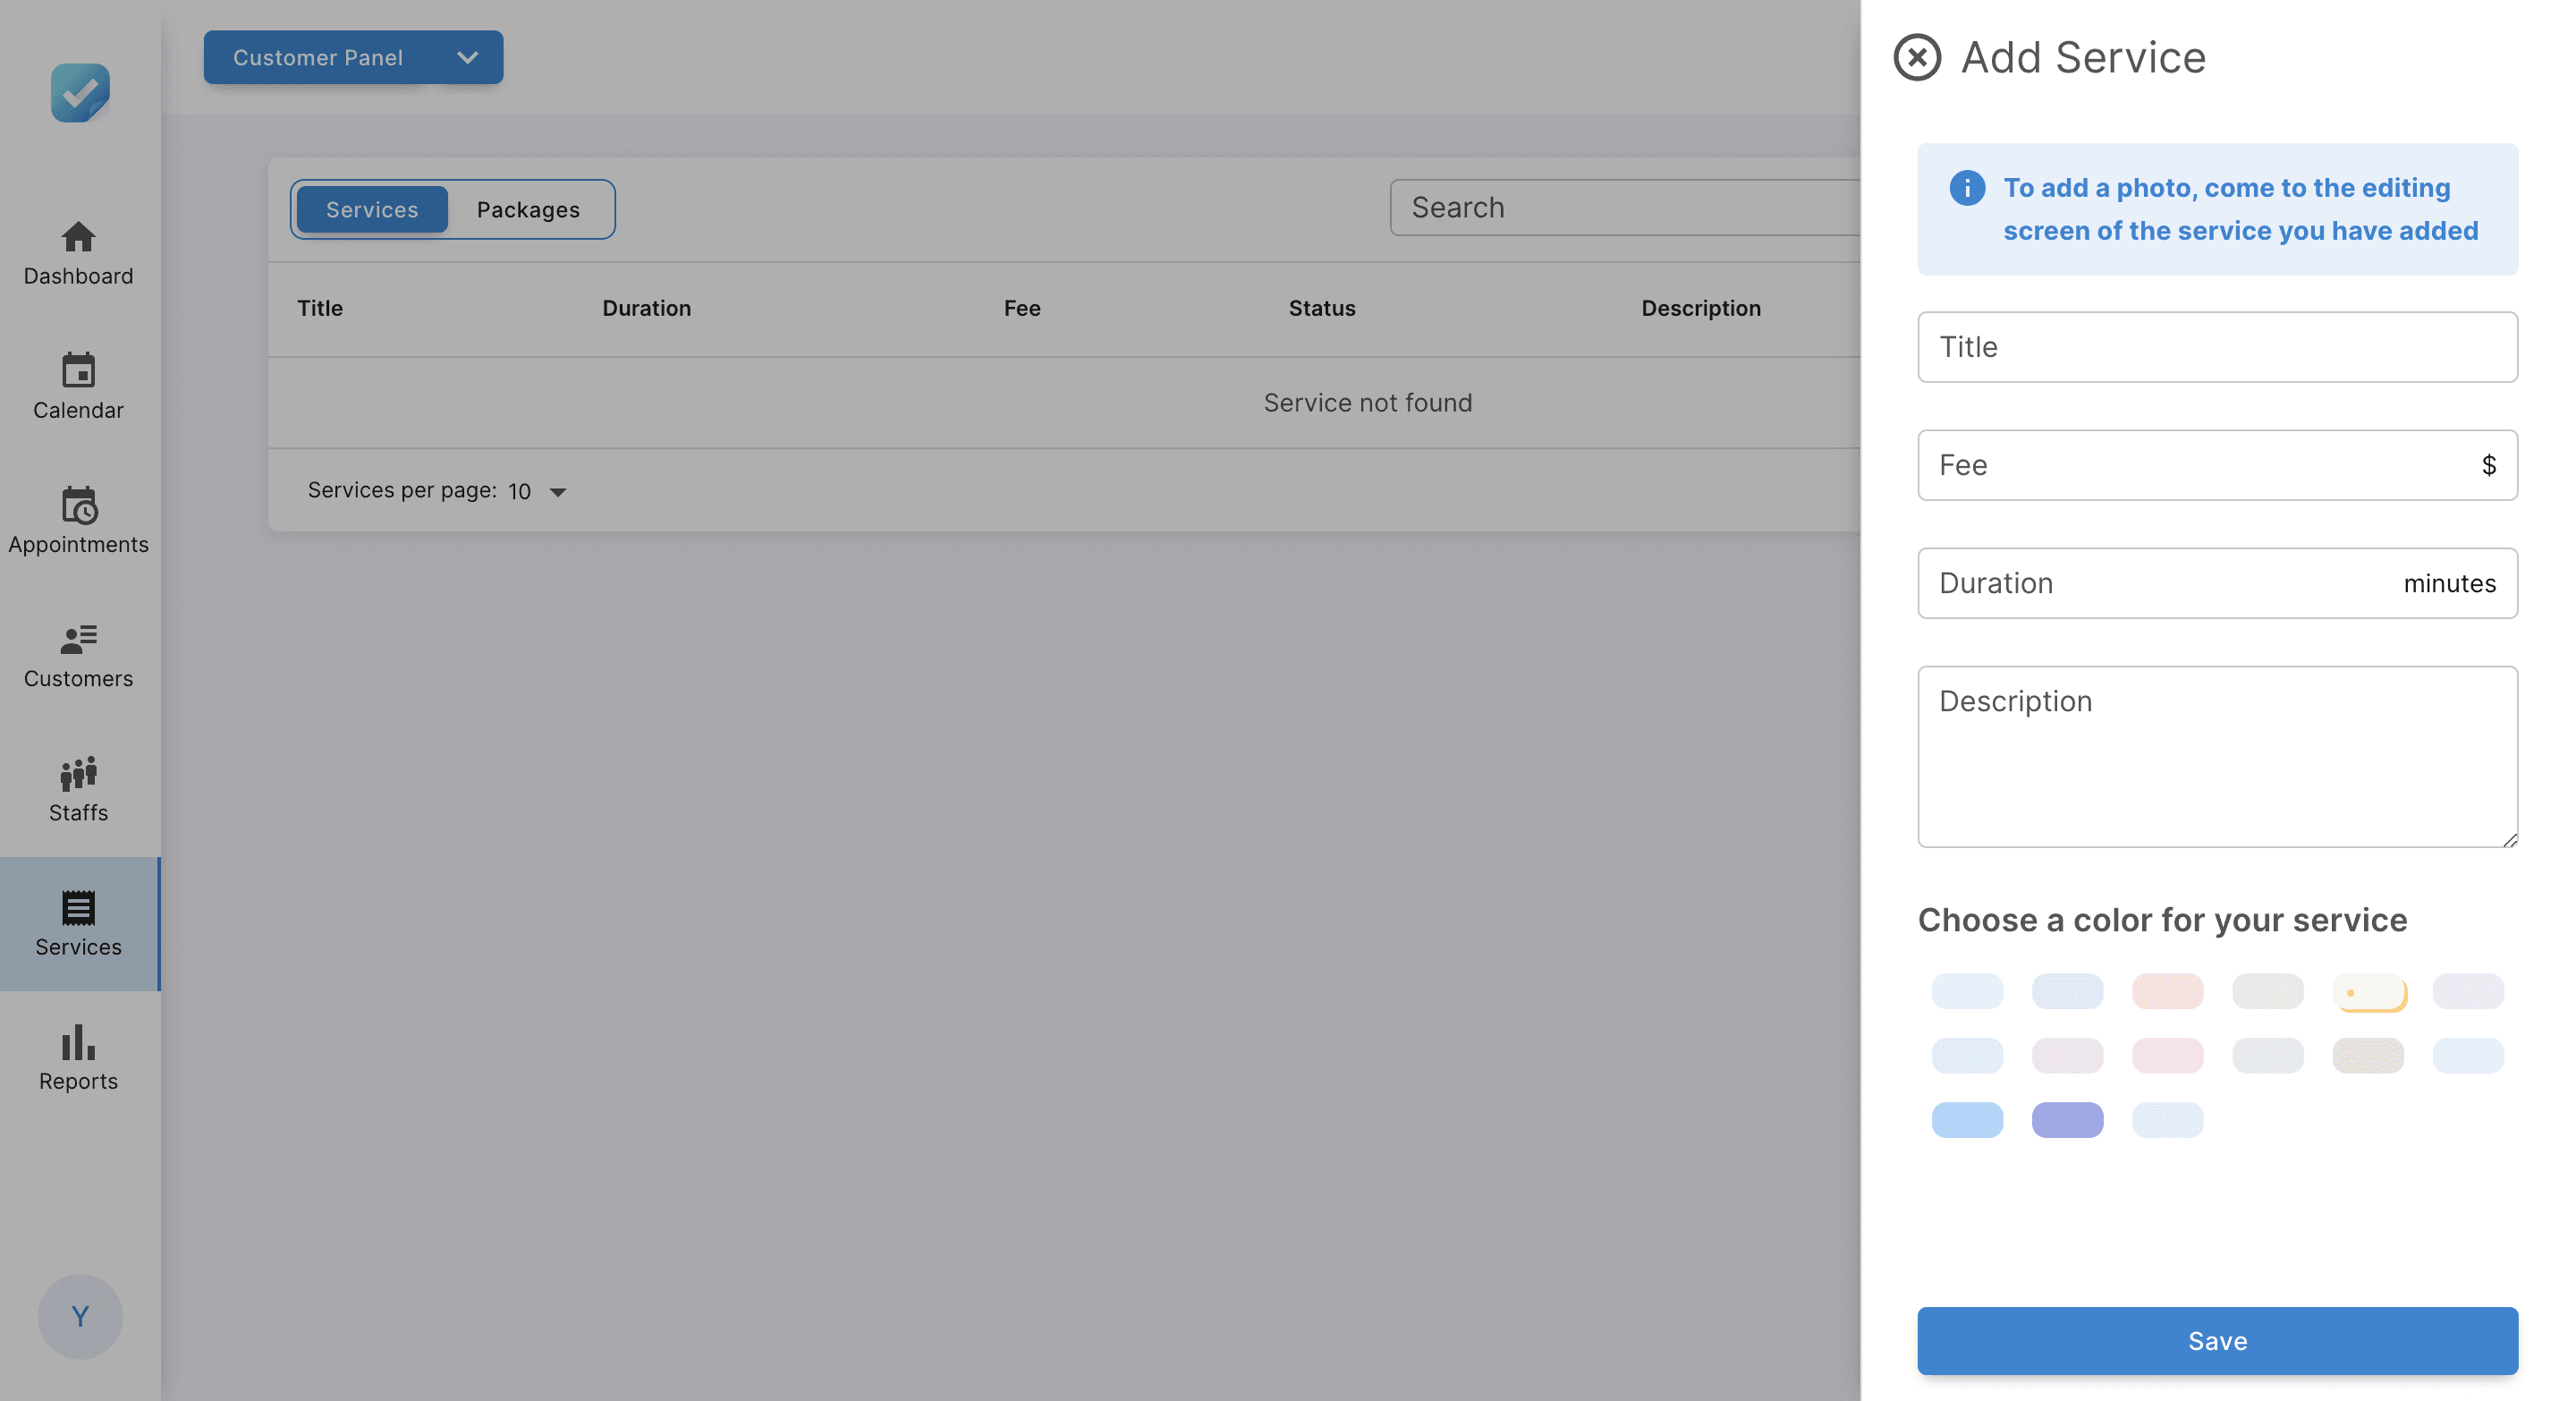This screenshot has height=1401, width=2576.
Task: Focus the Fee input field
Action: (2200, 465)
